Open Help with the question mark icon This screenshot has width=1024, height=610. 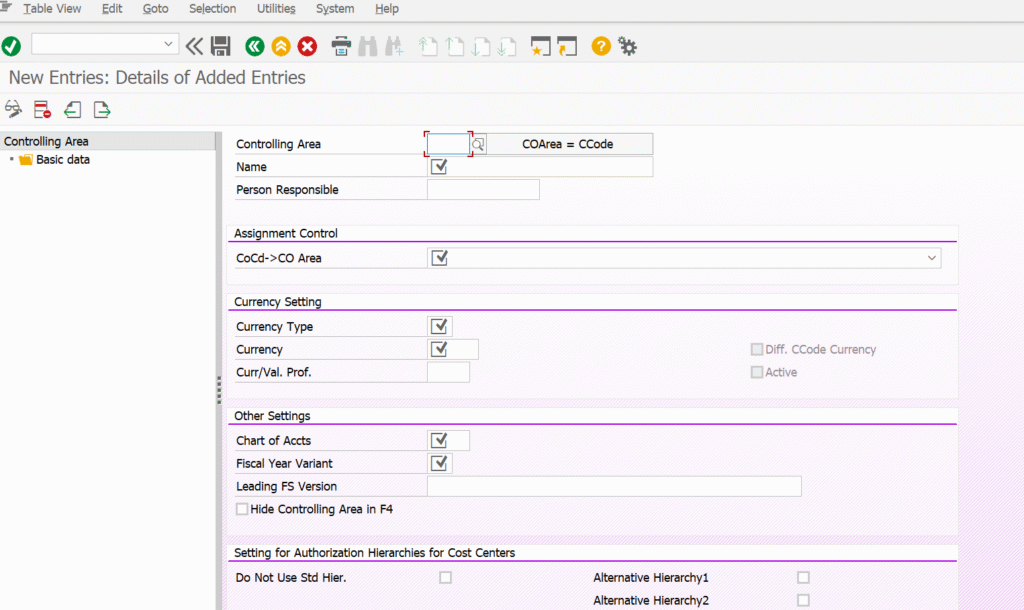point(601,46)
